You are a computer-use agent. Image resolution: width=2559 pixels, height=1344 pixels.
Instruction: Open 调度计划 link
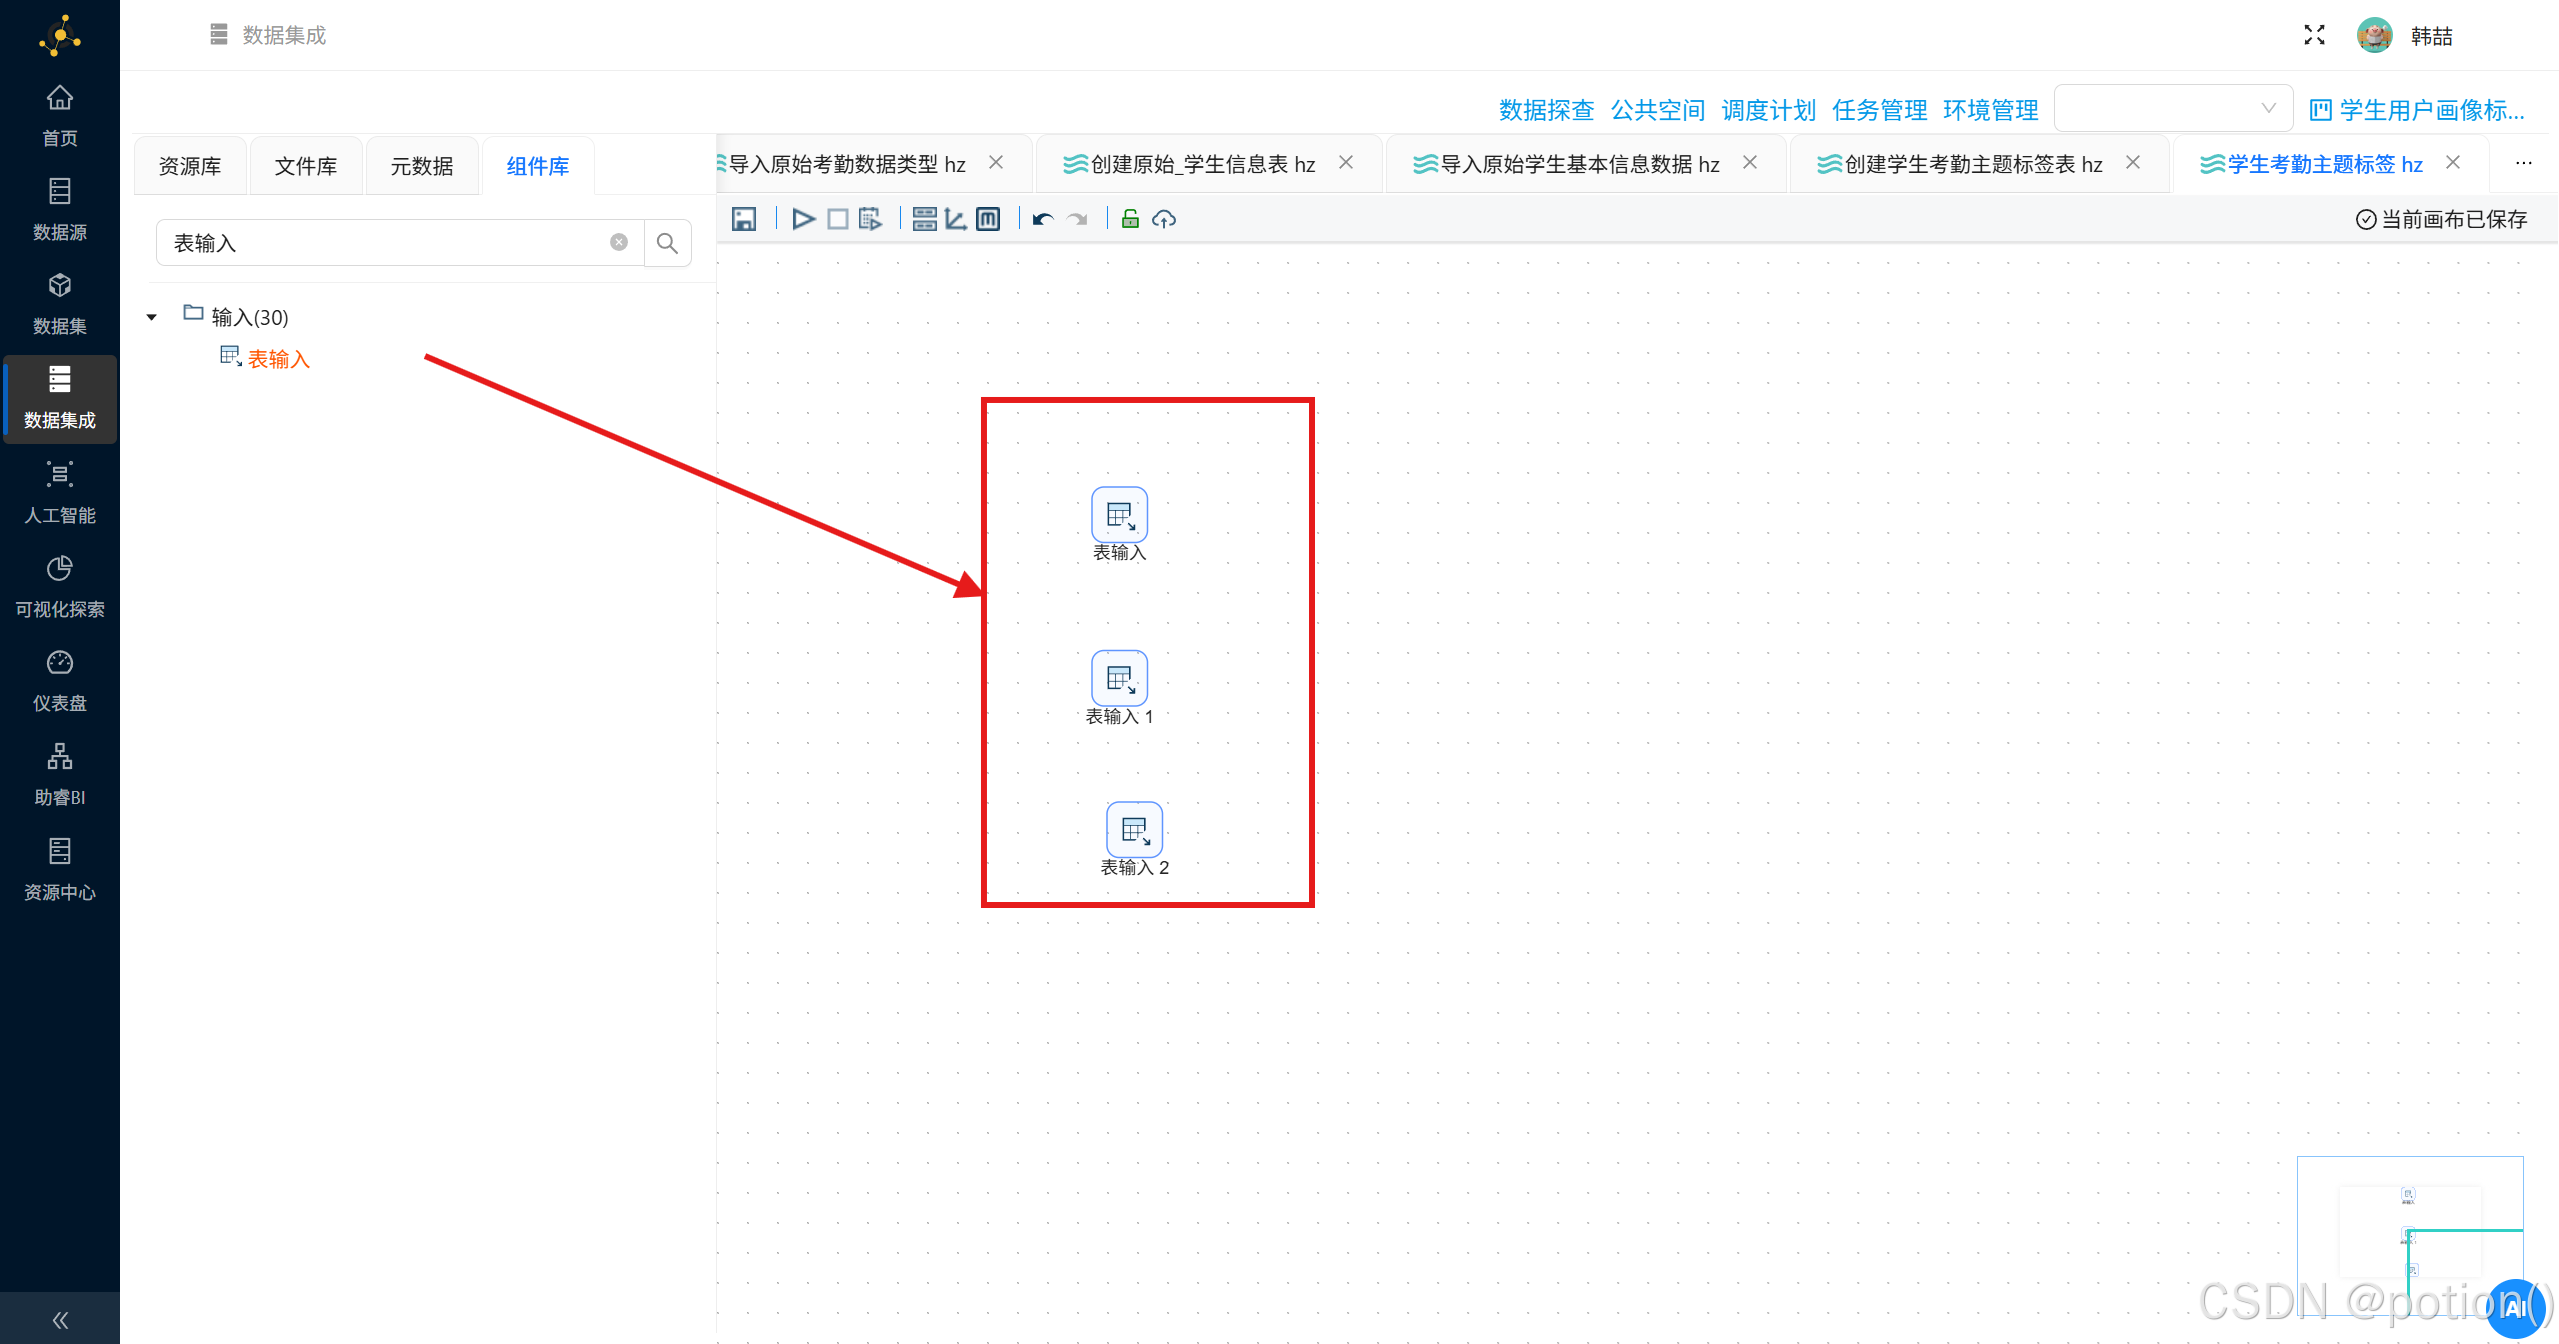1768,110
